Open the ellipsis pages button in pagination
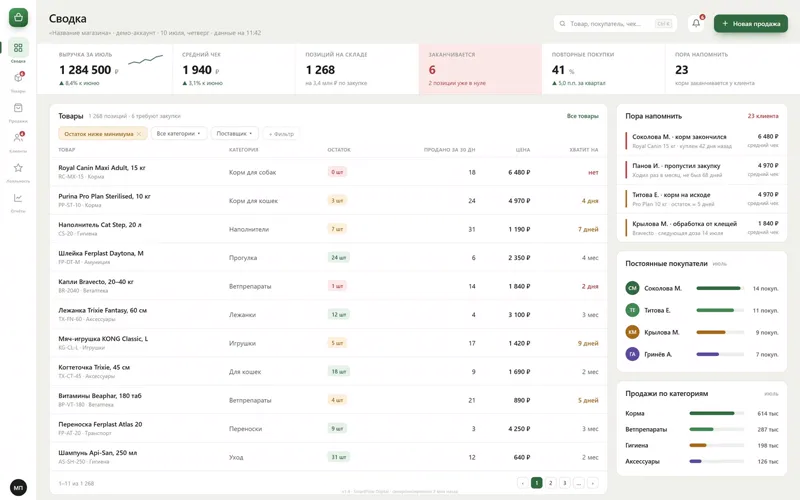Image resolution: width=800 pixels, height=500 pixels. click(579, 483)
